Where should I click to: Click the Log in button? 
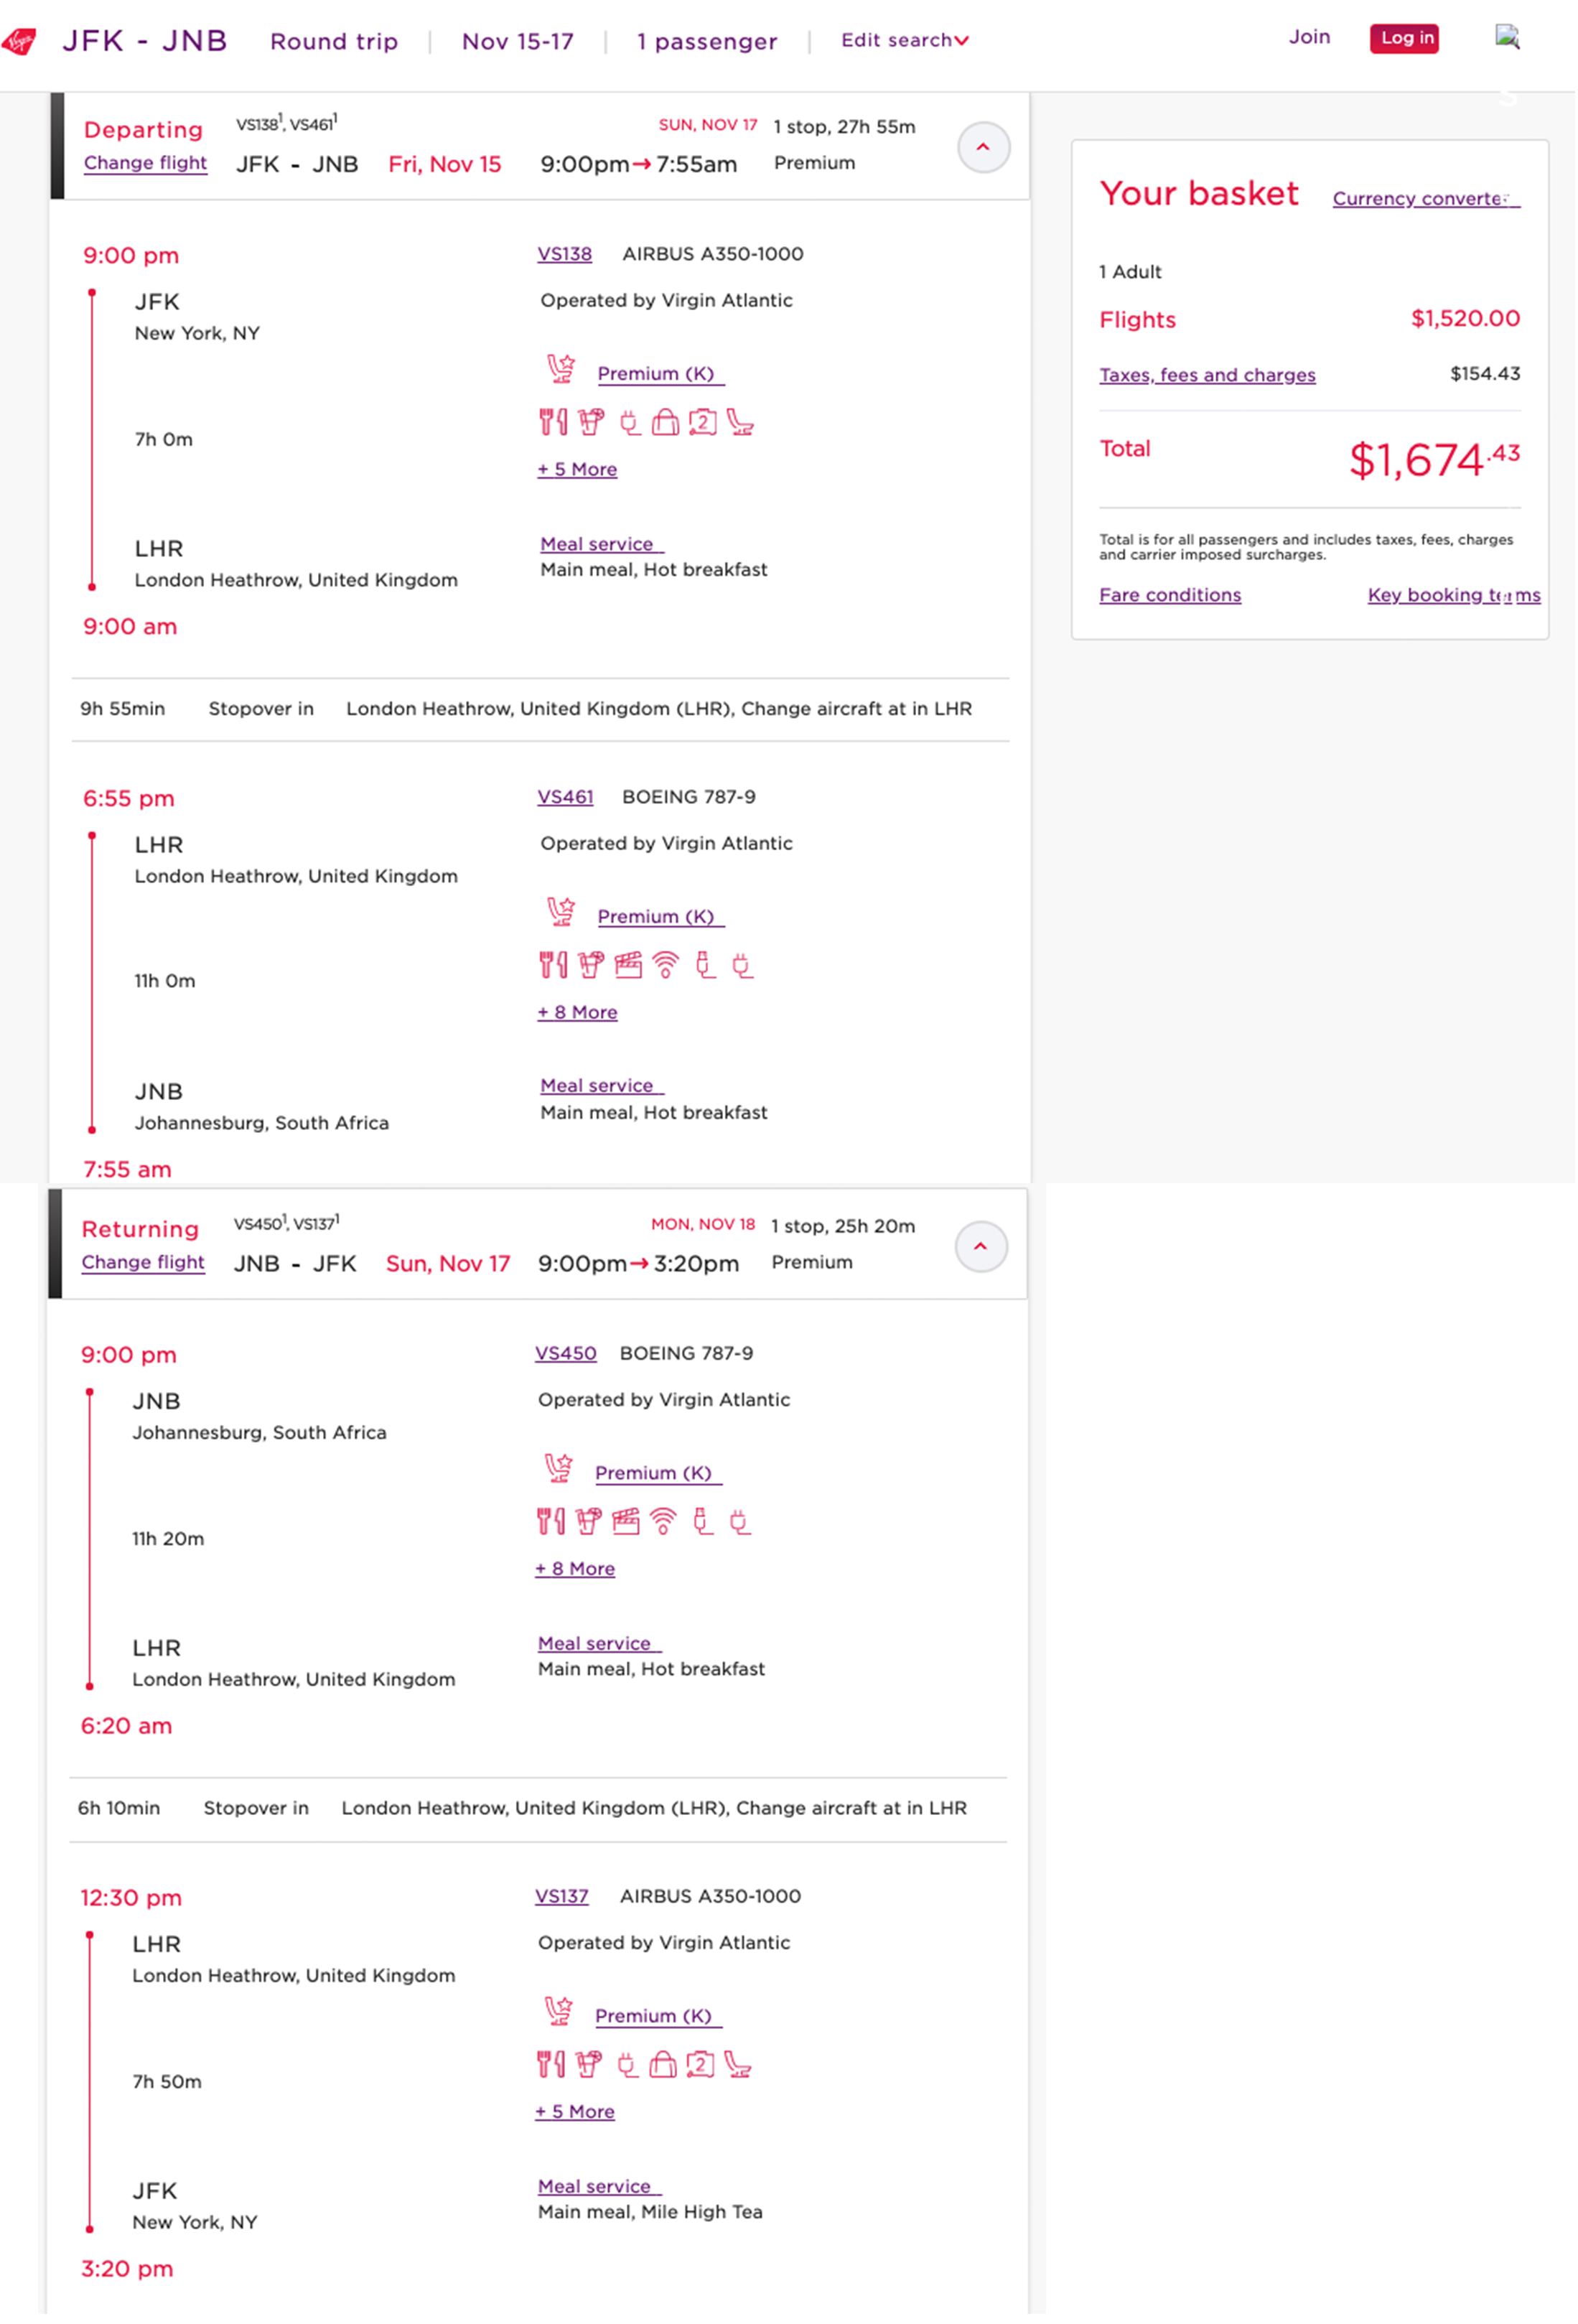click(x=1404, y=38)
